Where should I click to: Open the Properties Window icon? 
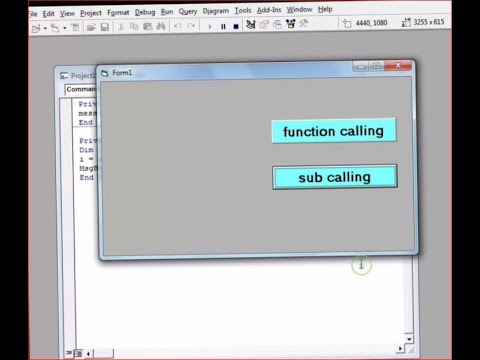click(264, 24)
